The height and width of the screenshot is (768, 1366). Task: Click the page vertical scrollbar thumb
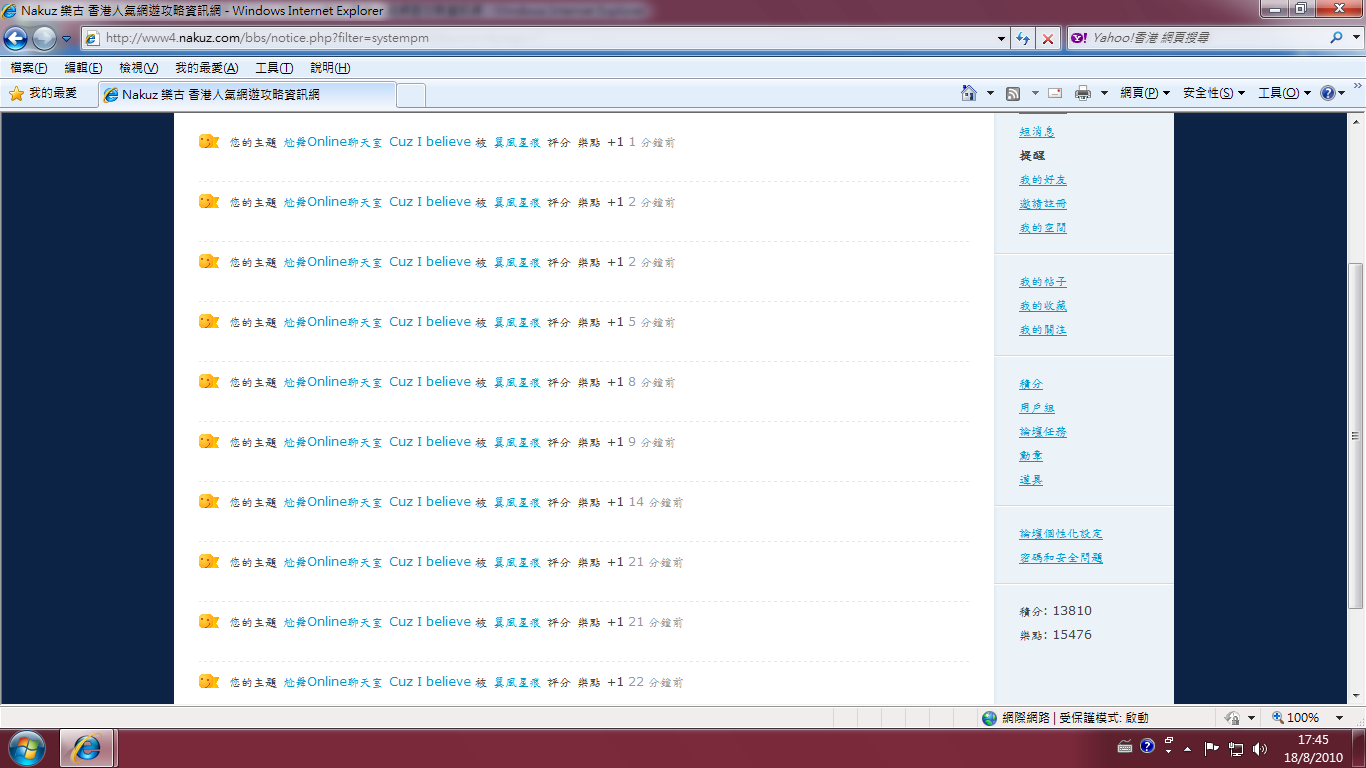click(1356, 435)
